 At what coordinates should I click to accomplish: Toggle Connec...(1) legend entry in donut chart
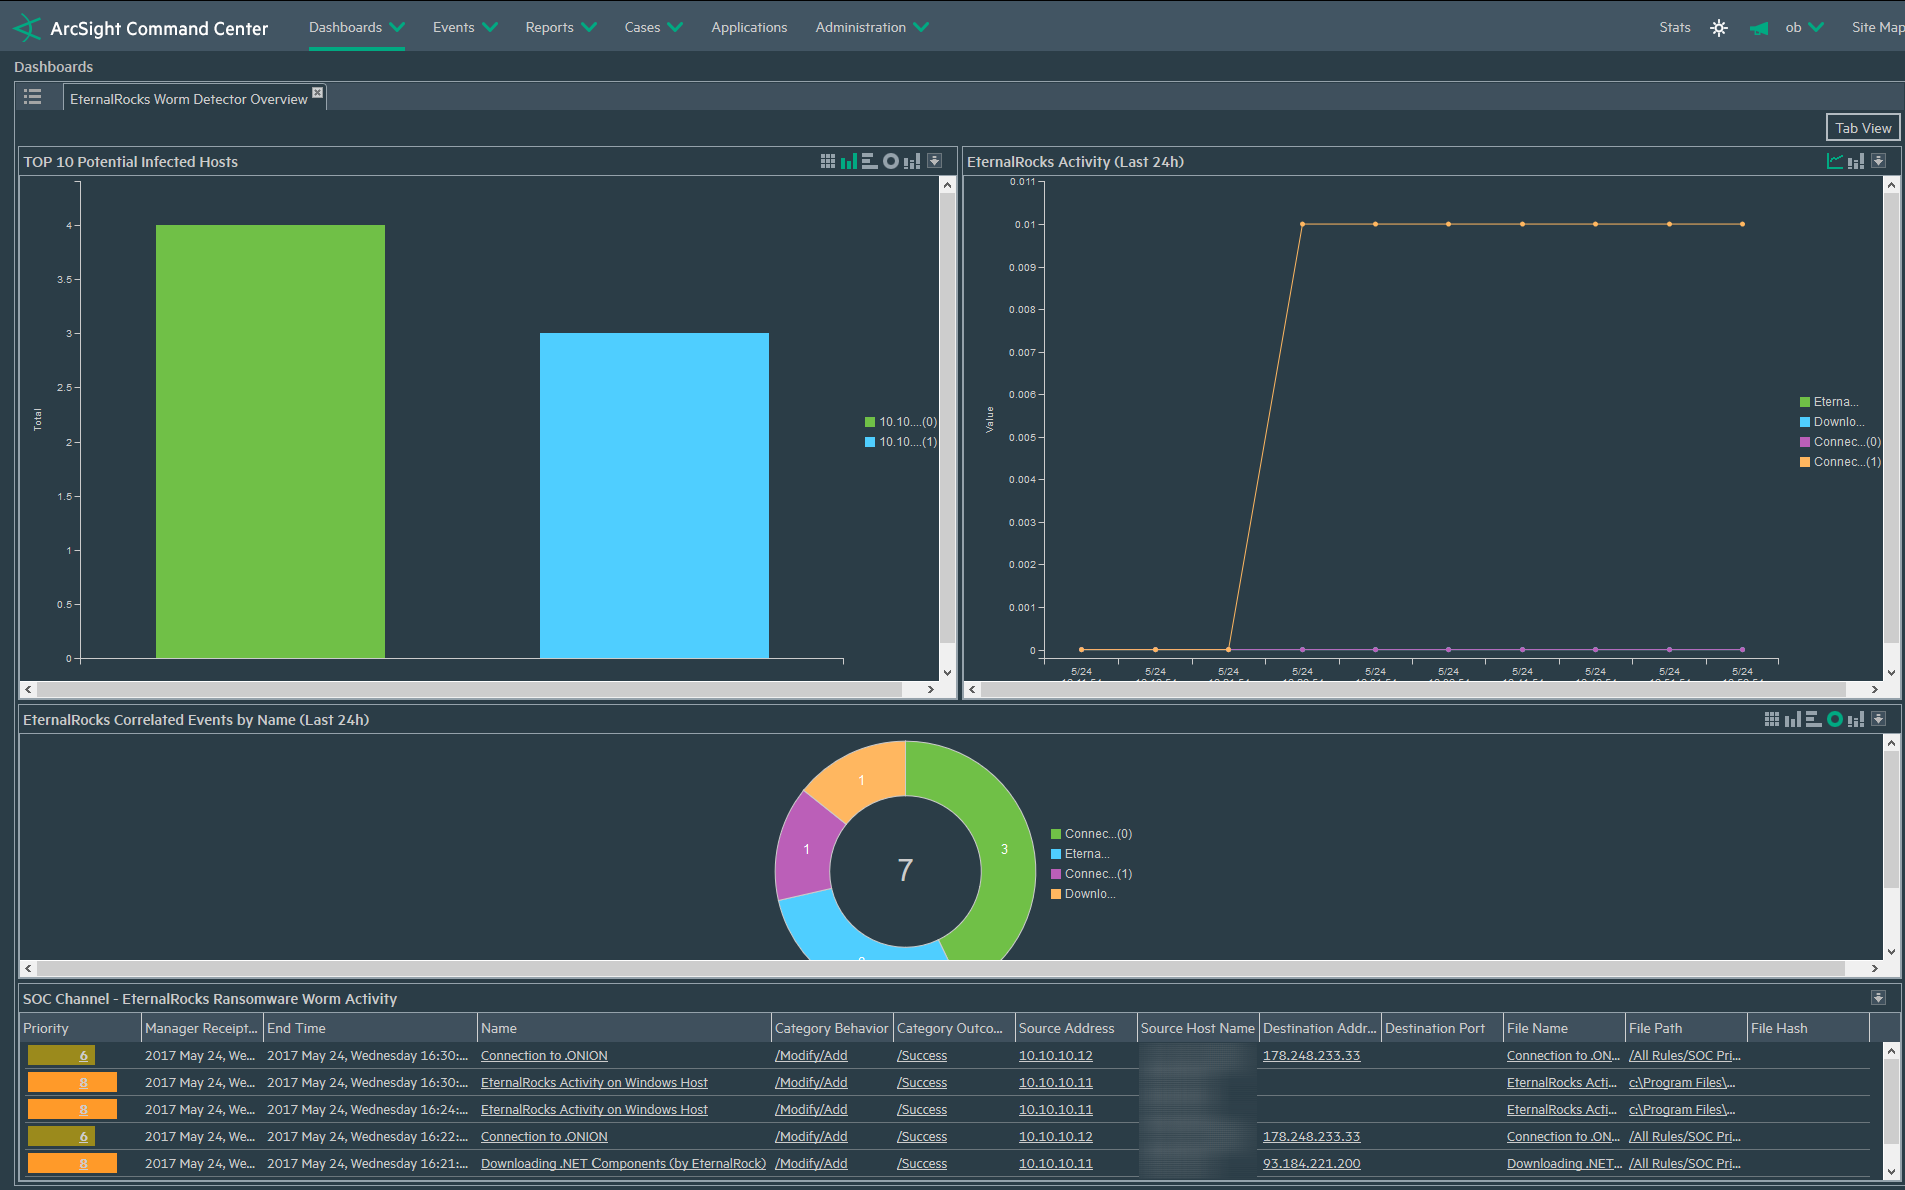point(1091,874)
